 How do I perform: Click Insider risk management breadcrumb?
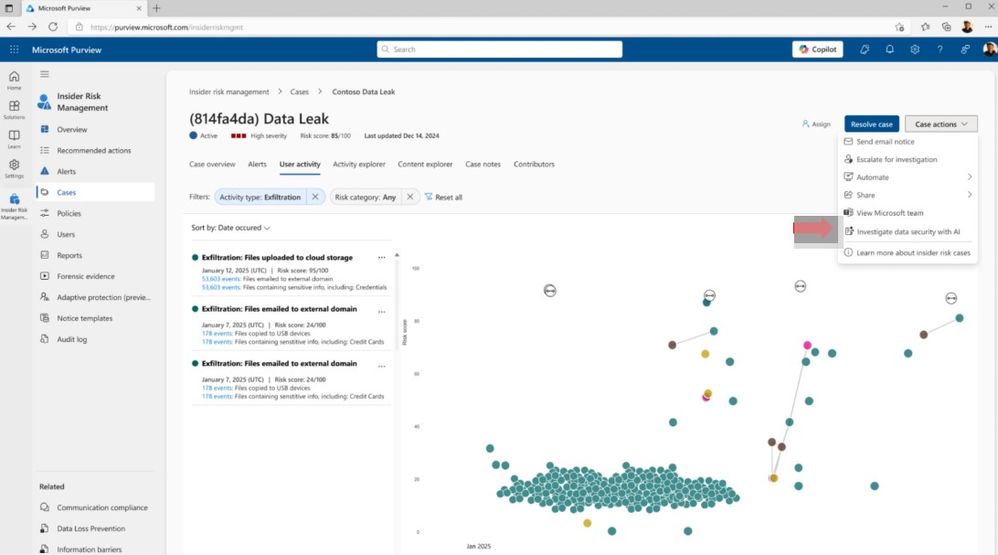tap(229, 92)
